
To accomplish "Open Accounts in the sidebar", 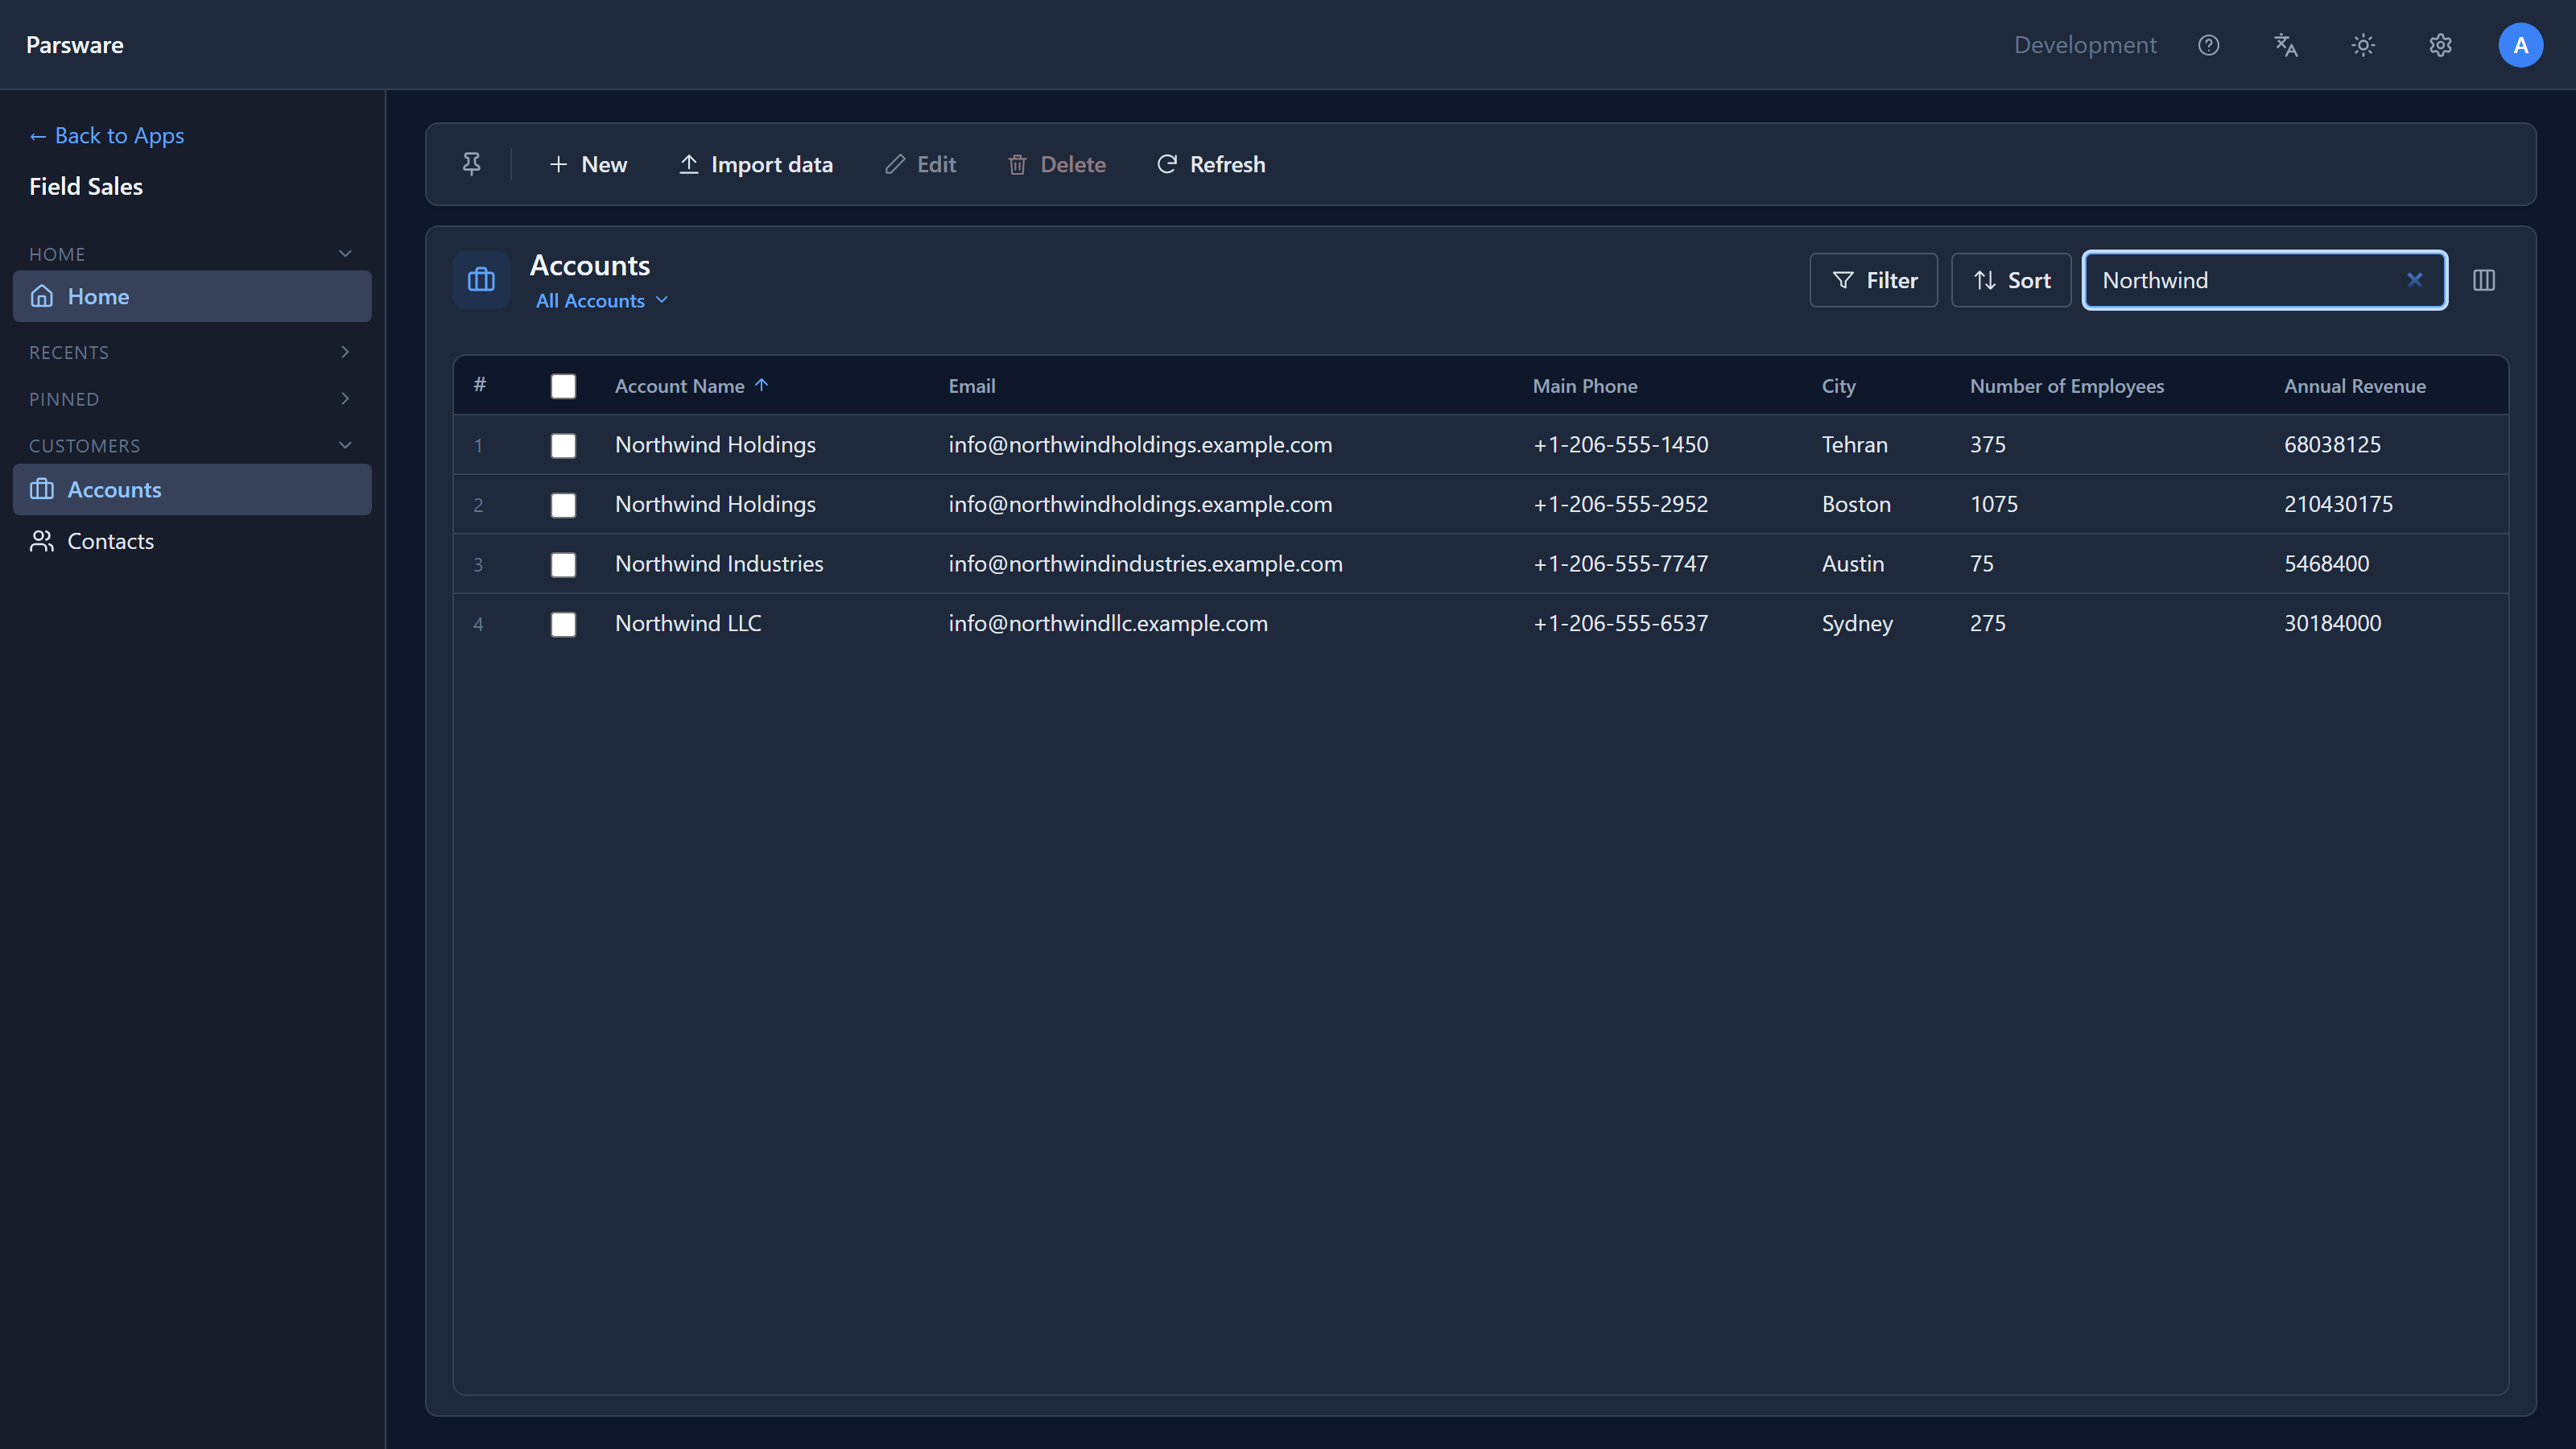I will (192, 489).
